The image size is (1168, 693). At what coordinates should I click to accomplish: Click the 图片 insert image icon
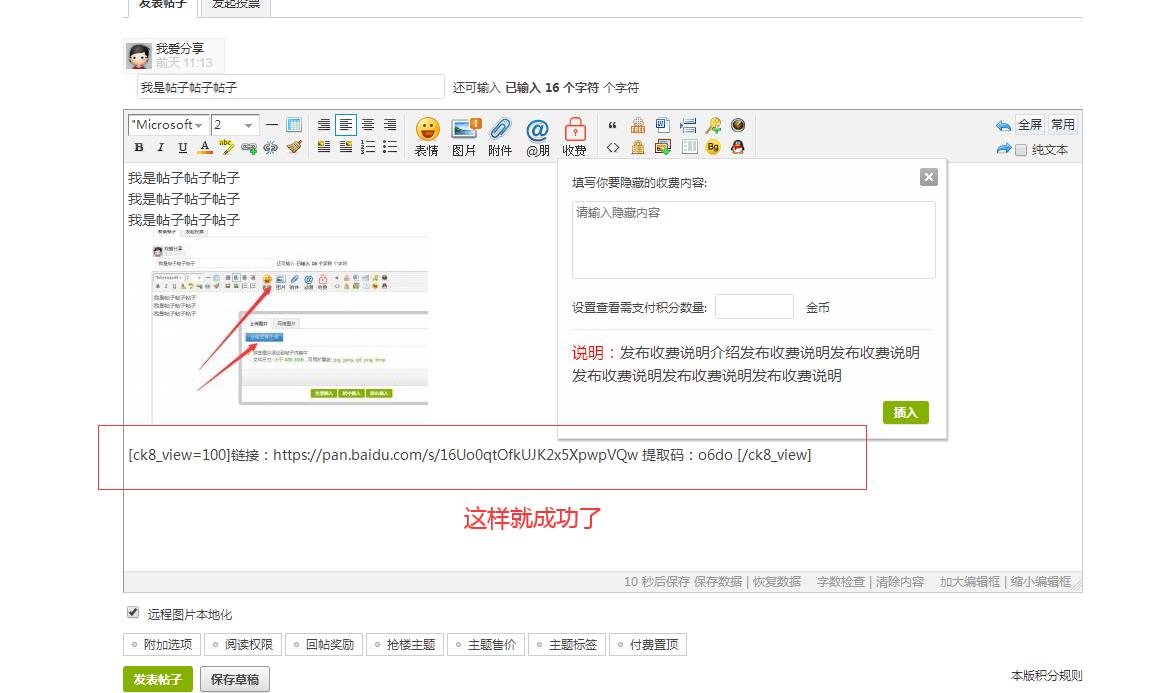click(464, 136)
